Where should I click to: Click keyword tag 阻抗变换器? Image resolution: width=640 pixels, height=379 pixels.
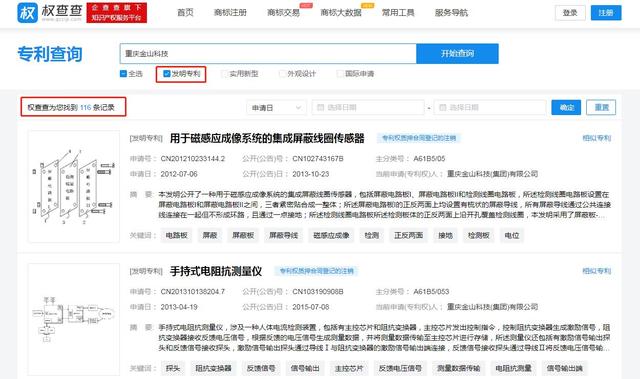click(x=213, y=368)
